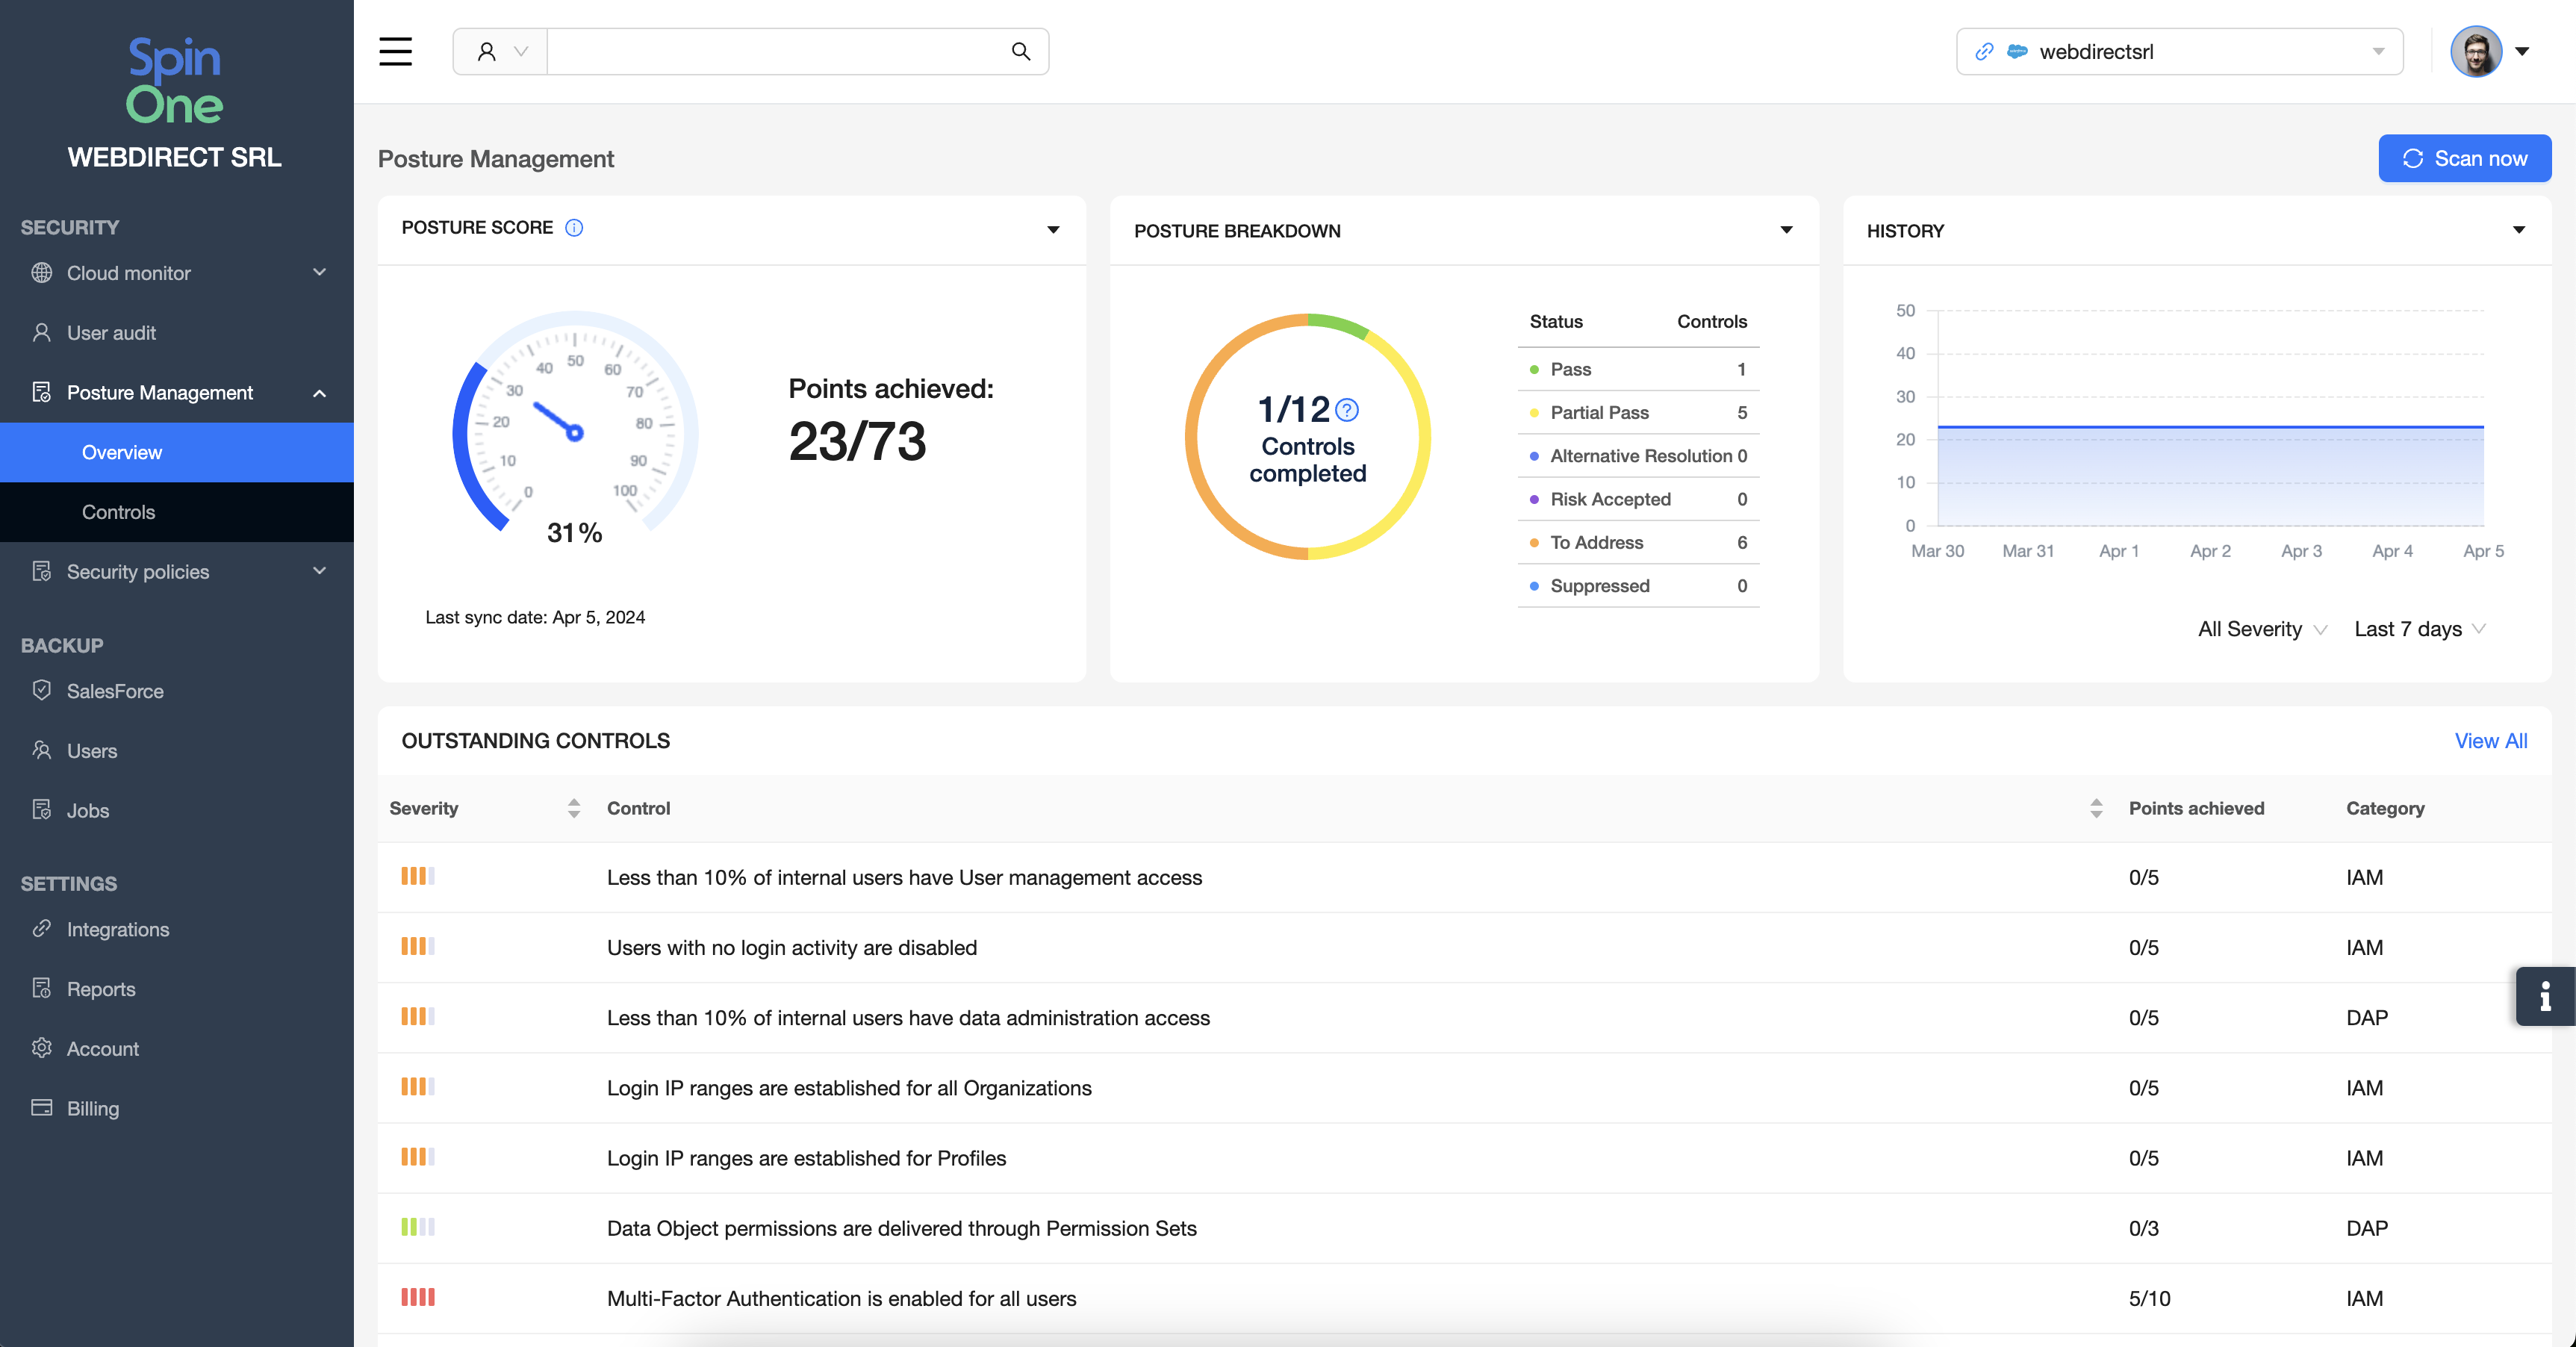The width and height of the screenshot is (2576, 1347).
Task: Click the Posture Score info icon
Action: tap(574, 228)
